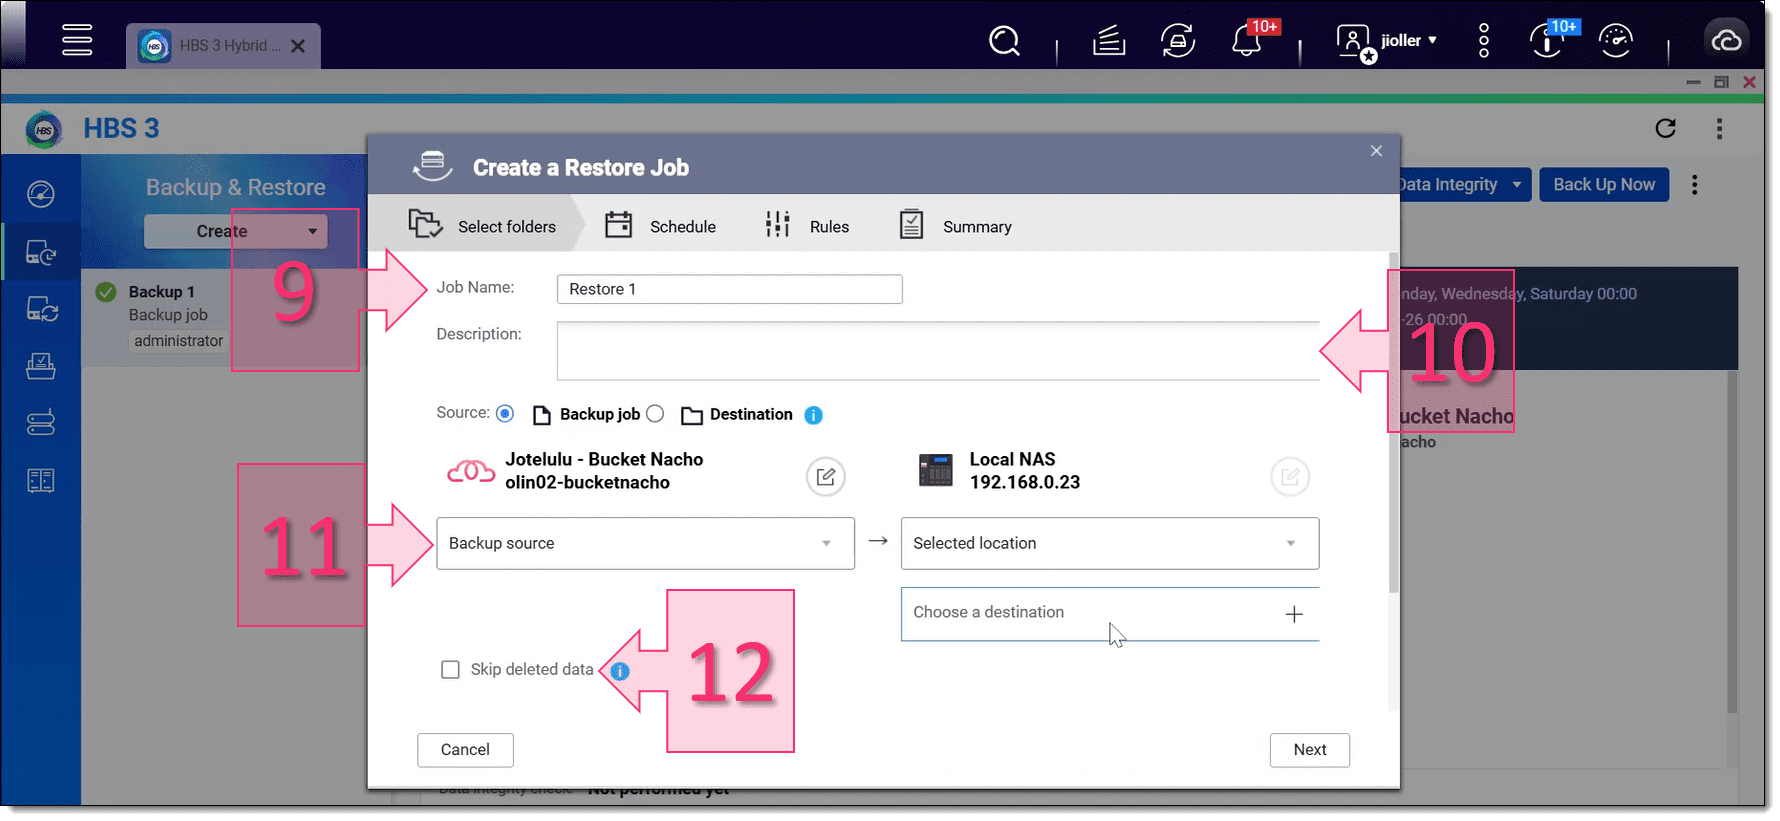The height and width of the screenshot is (821, 1780).
Task: Click the Jotelulu cloud storage icon
Action: pos(470,471)
